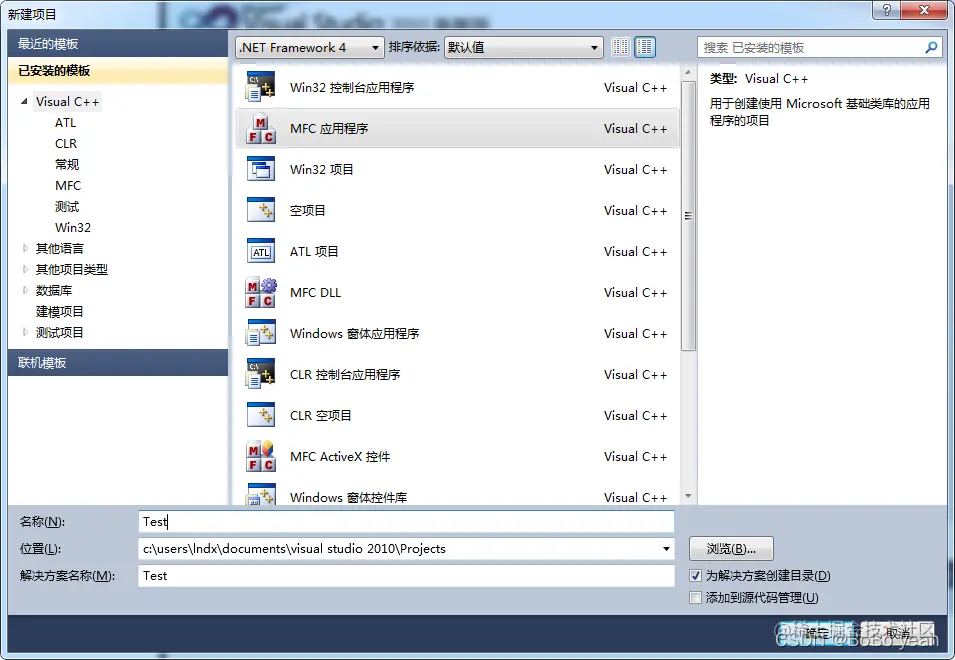Select the 已安装的模板 section
Viewport: 955px width, 660px height.
pos(118,71)
